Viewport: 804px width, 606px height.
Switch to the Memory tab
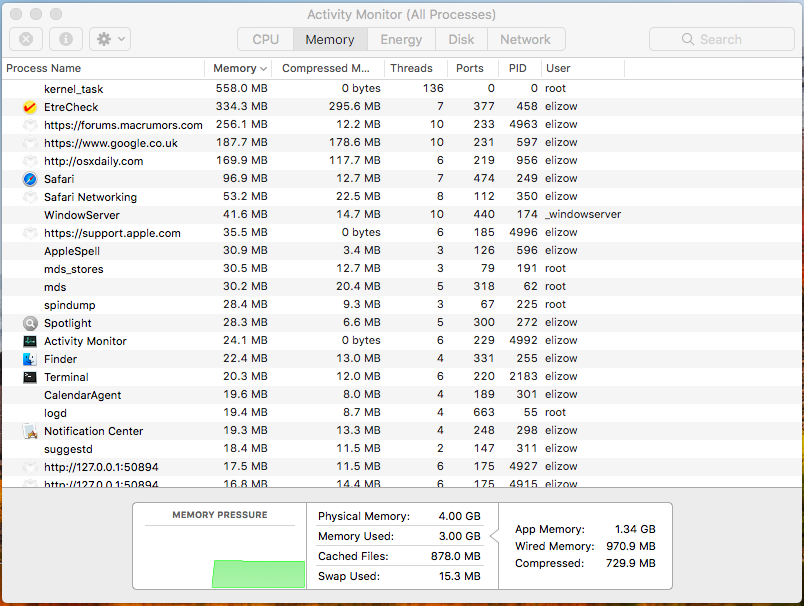pyautogui.click(x=330, y=39)
